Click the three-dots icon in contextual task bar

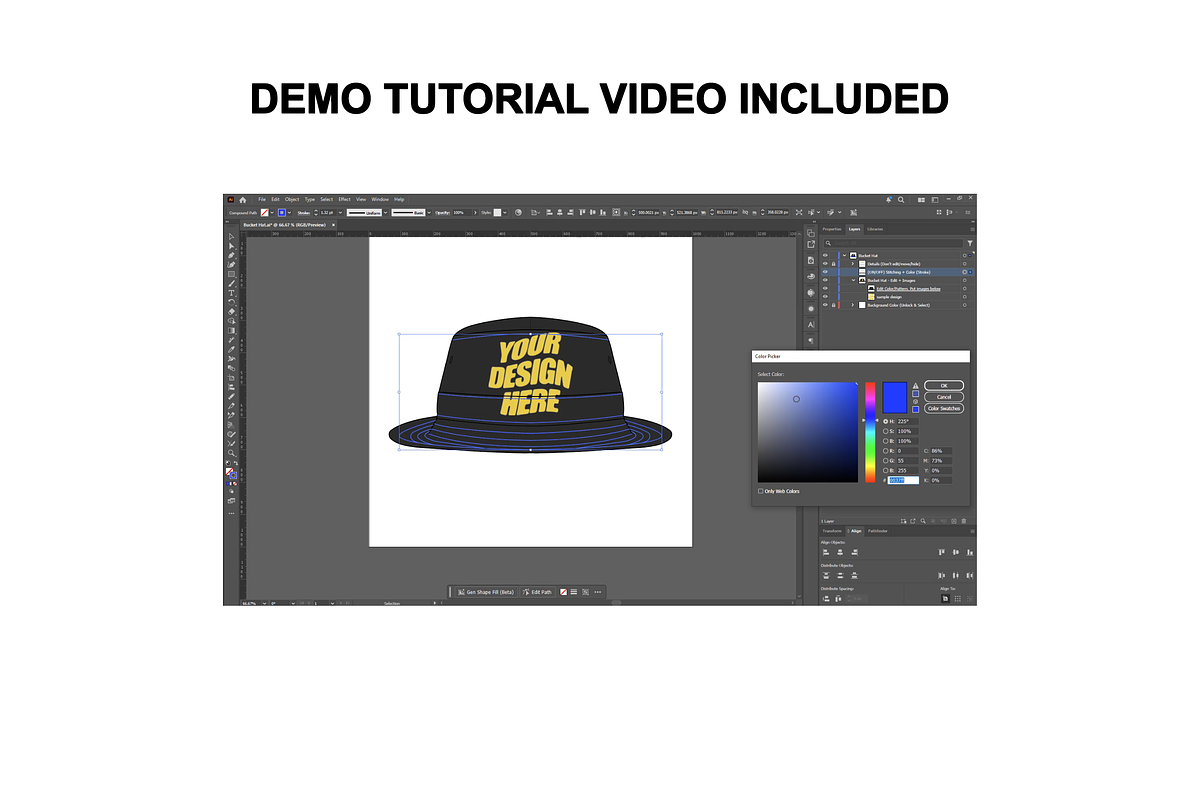[598, 592]
